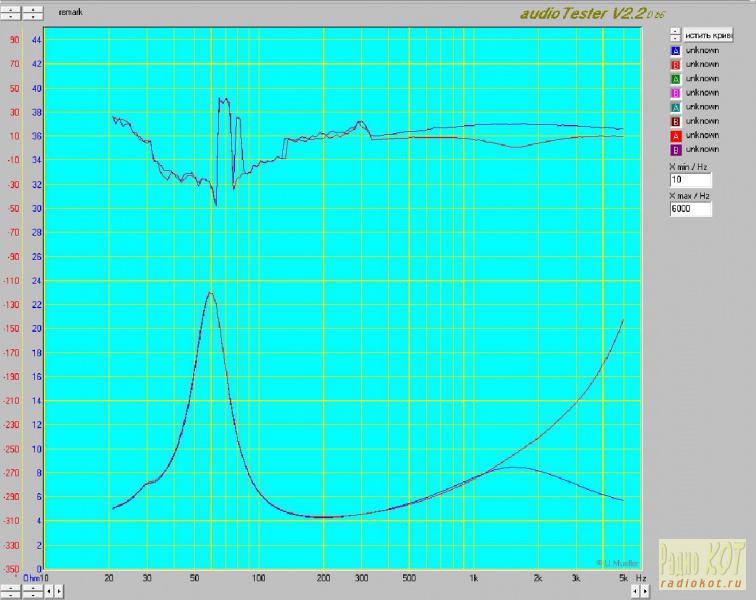Image resolution: width=756 pixels, height=600 pixels.
Task: Click the green A curve box
Action: pyautogui.click(x=676, y=78)
